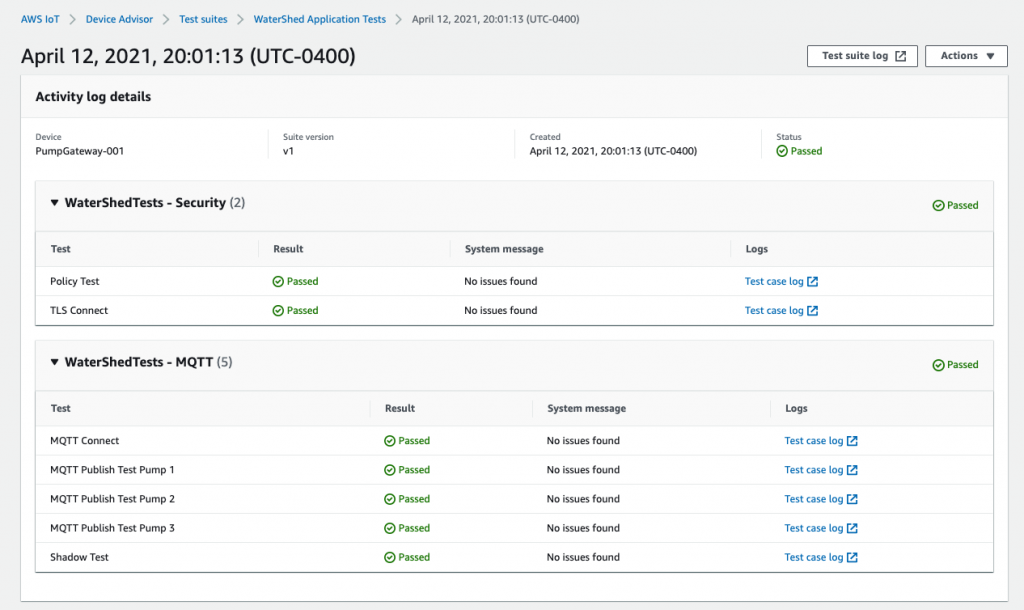The height and width of the screenshot is (610, 1024).
Task: Click the Passed checkmark in the Security section header
Action: point(938,205)
